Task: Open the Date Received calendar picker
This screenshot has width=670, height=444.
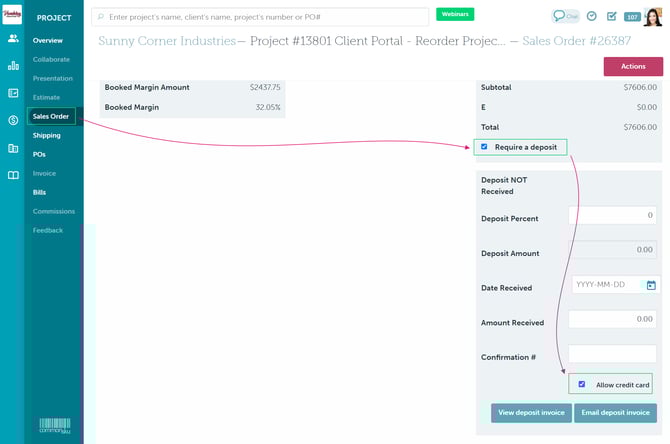Action: (650, 285)
